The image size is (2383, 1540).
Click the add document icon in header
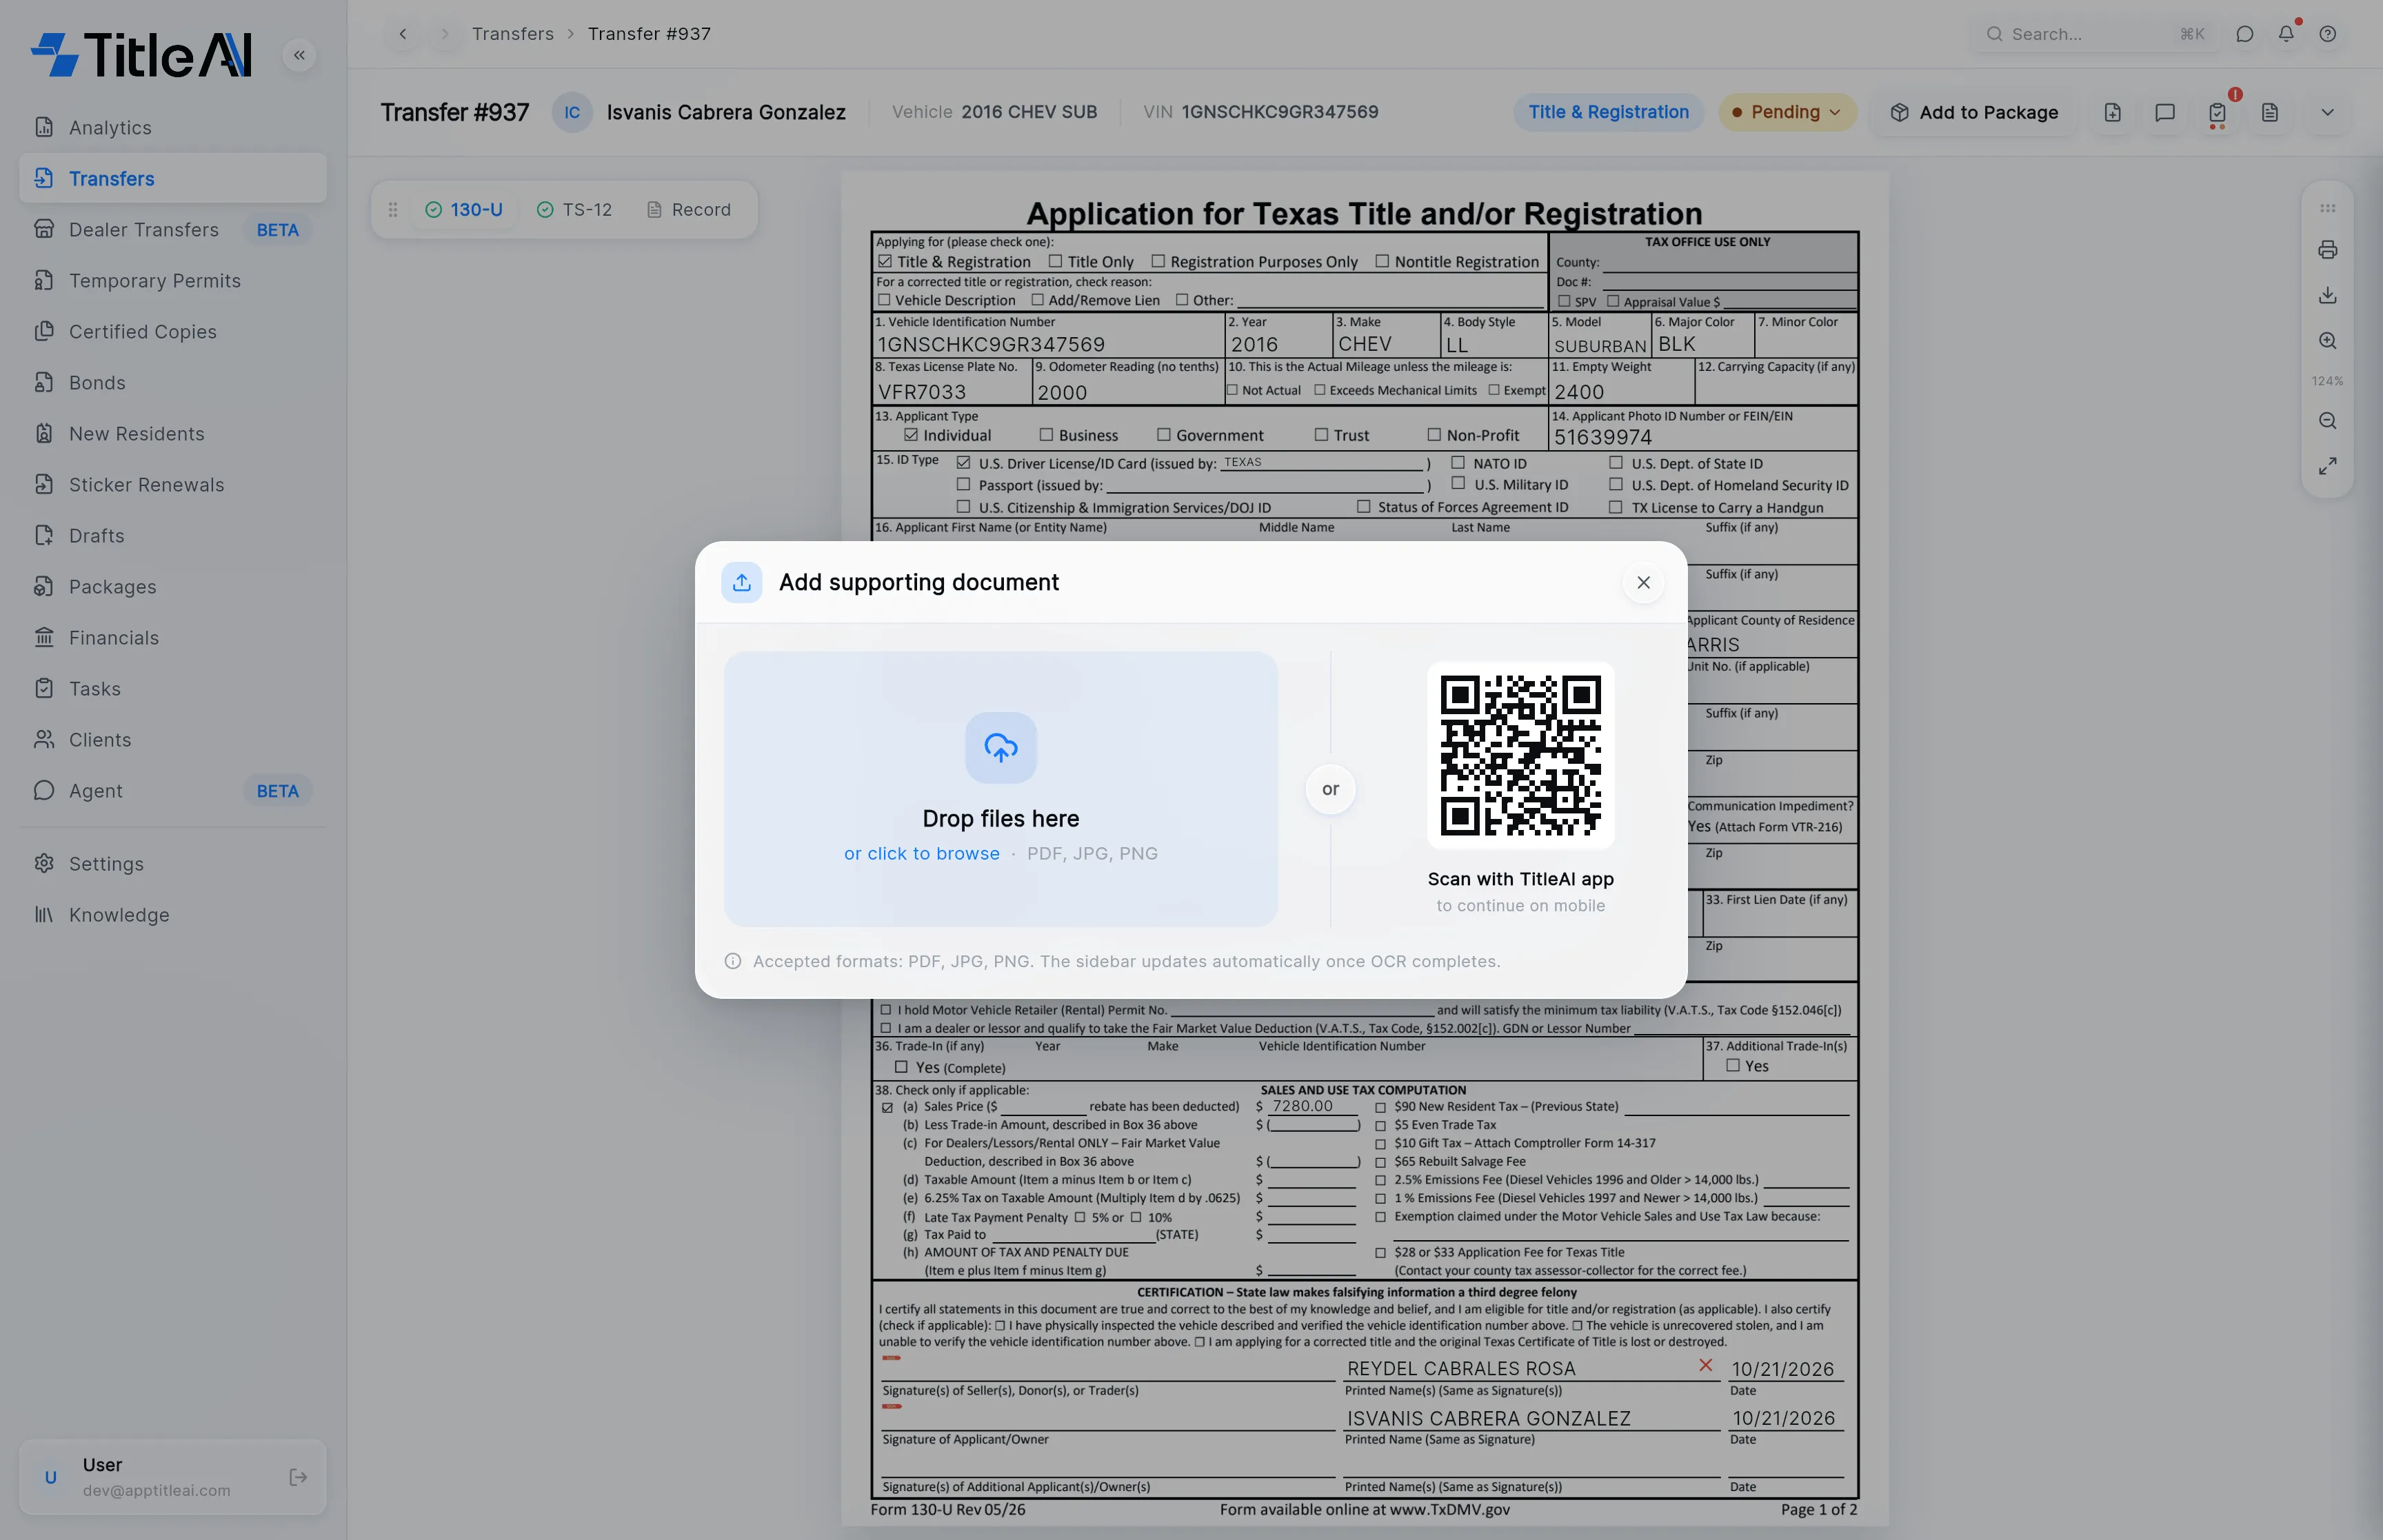pyautogui.click(x=2112, y=112)
